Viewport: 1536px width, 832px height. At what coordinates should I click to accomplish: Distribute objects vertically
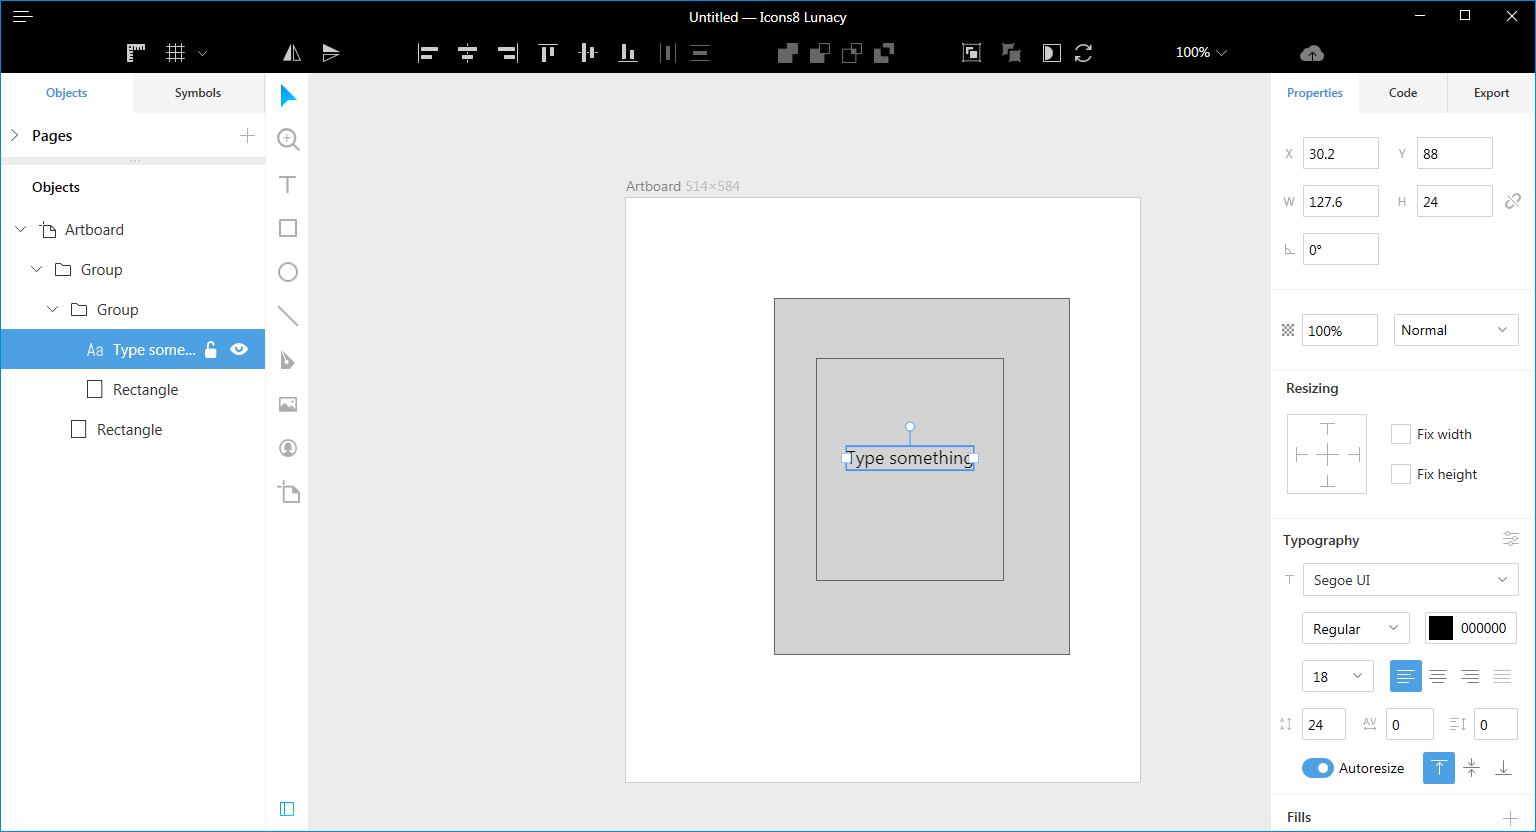700,53
